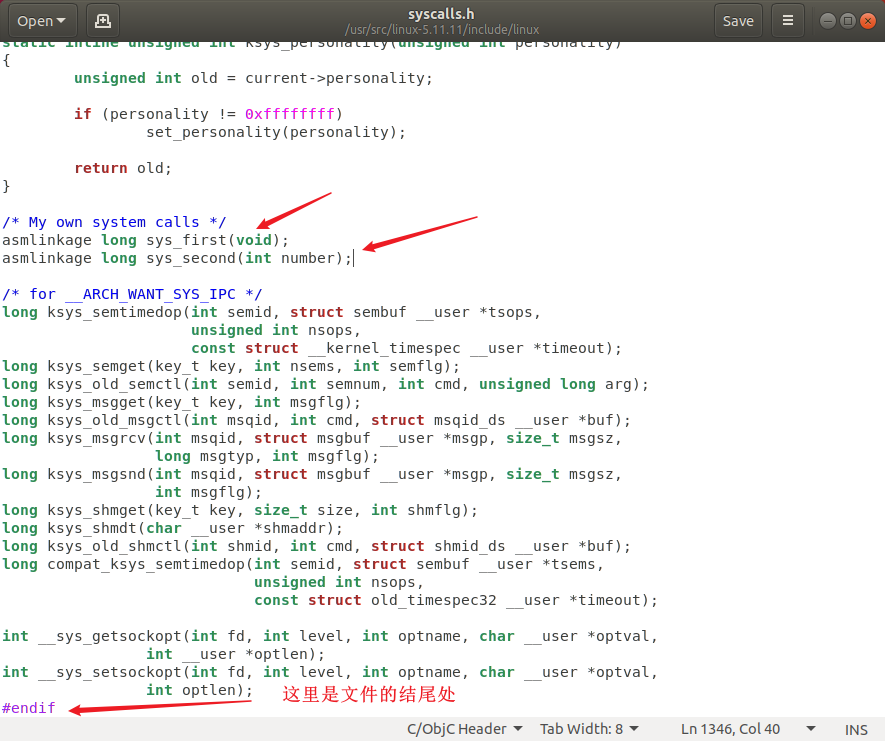
Task: Click the '__kernel_timespec __user *timeout' line
Action: [x=406, y=348]
